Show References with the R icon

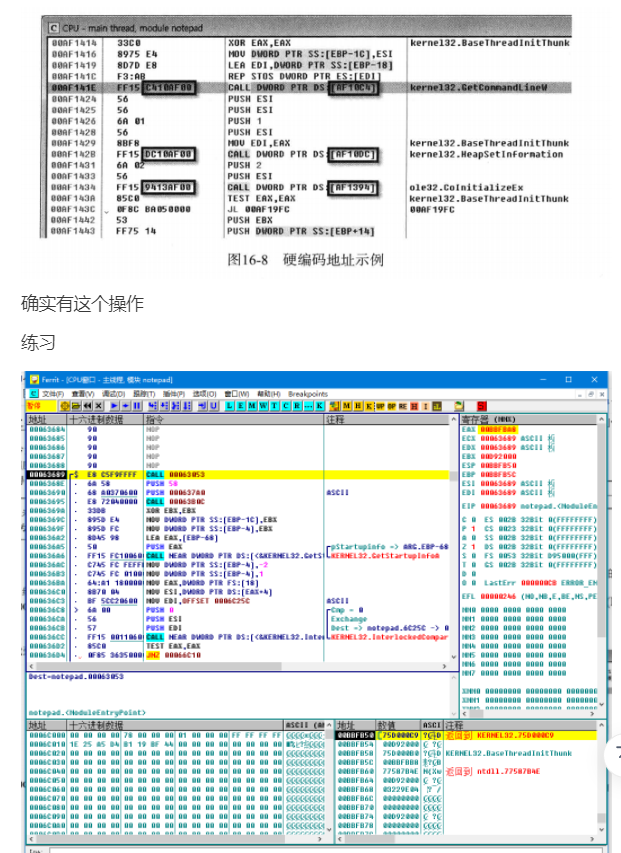296,405
